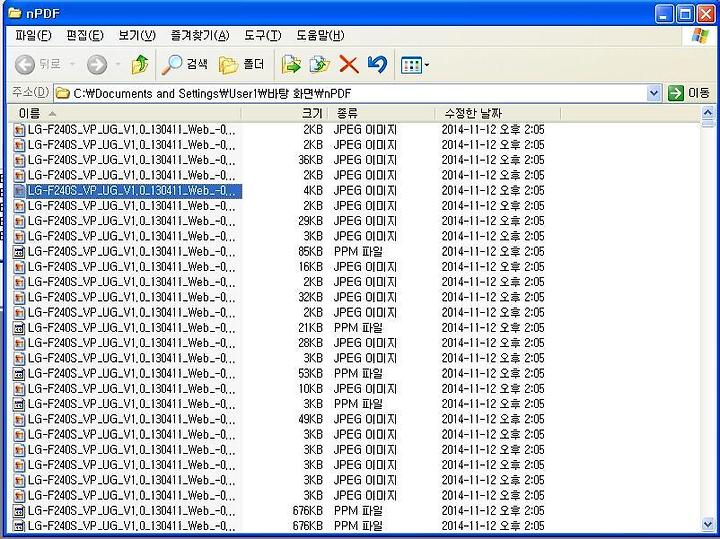Screen dimensions: 720x539
Task: Select the file name in the 36KB row
Action: coord(131,160)
